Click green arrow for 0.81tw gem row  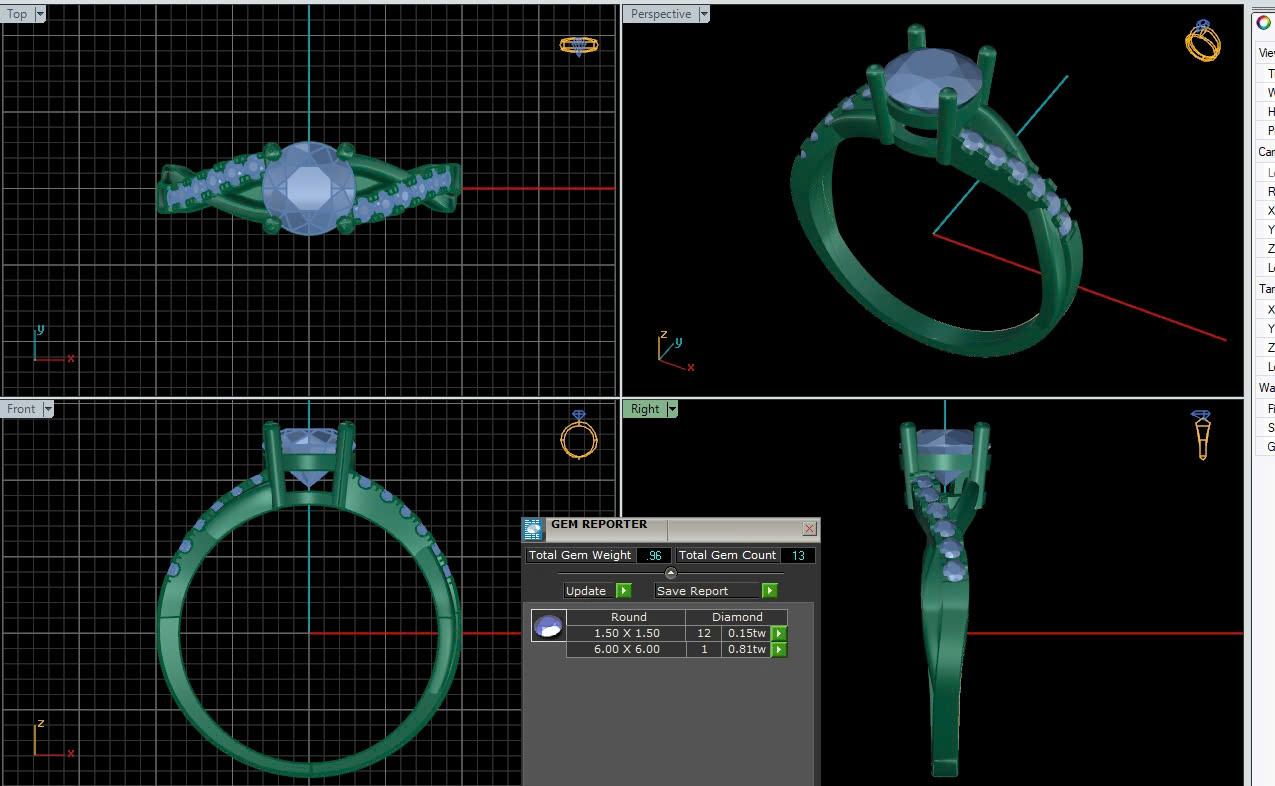779,650
